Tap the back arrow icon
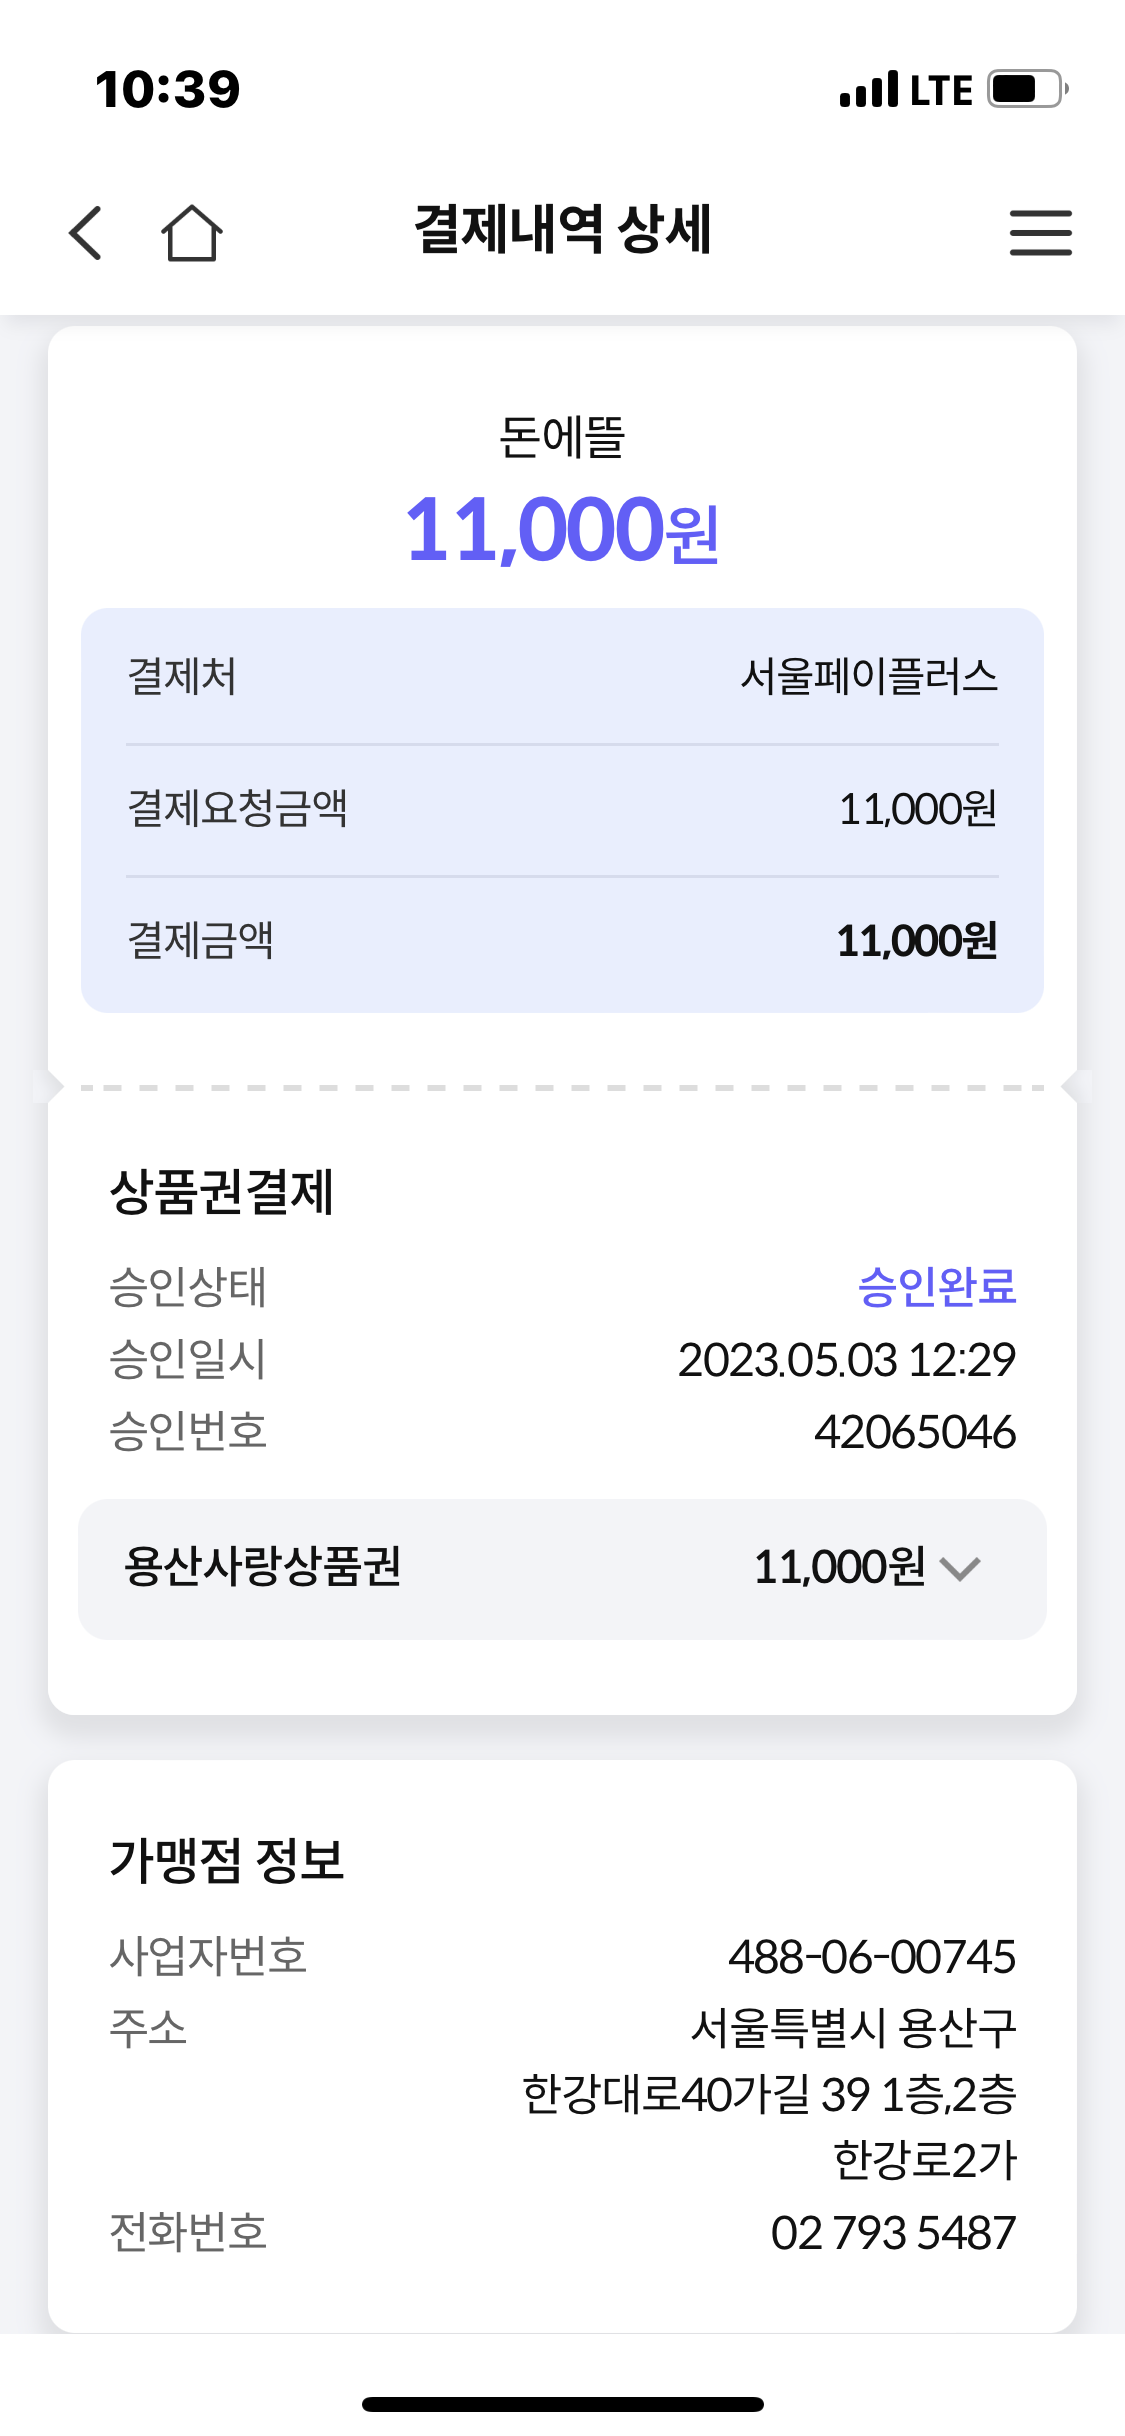The image size is (1125, 2436). click(x=86, y=233)
